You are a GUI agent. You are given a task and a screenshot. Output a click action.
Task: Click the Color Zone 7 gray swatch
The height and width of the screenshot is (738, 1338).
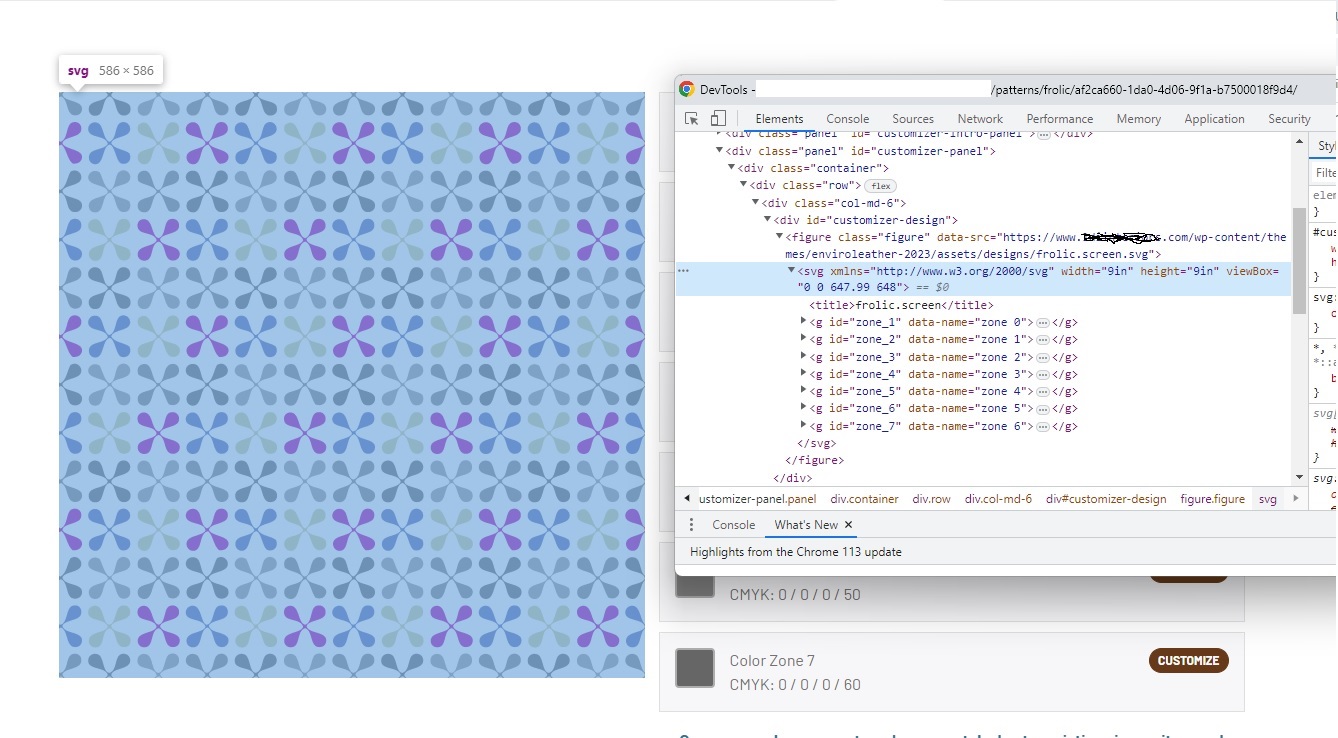pyautogui.click(x=695, y=668)
